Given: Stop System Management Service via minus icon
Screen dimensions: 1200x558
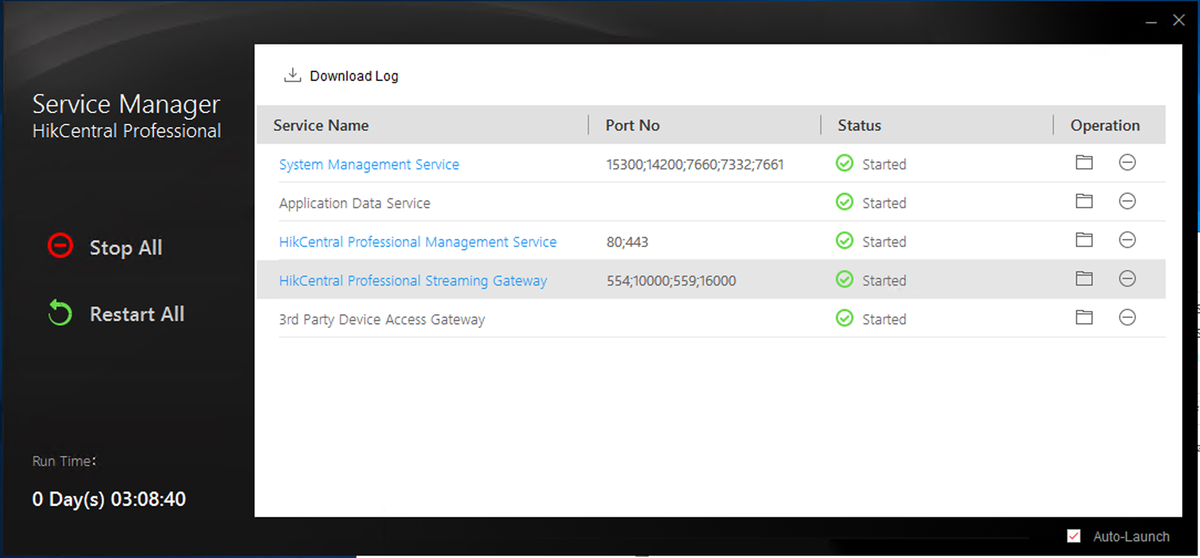Looking at the screenshot, I should [x=1127, y=162].
